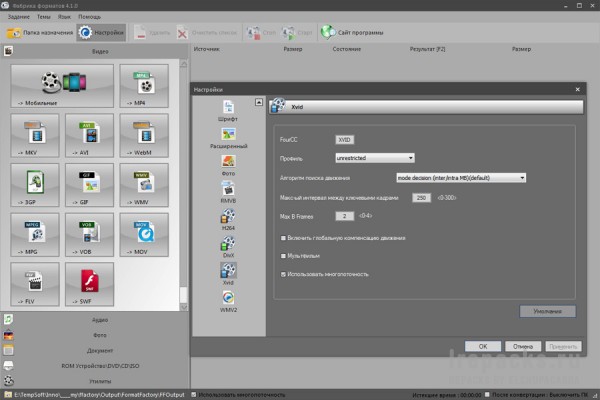Click the Status column header

(x=347, y=49)
